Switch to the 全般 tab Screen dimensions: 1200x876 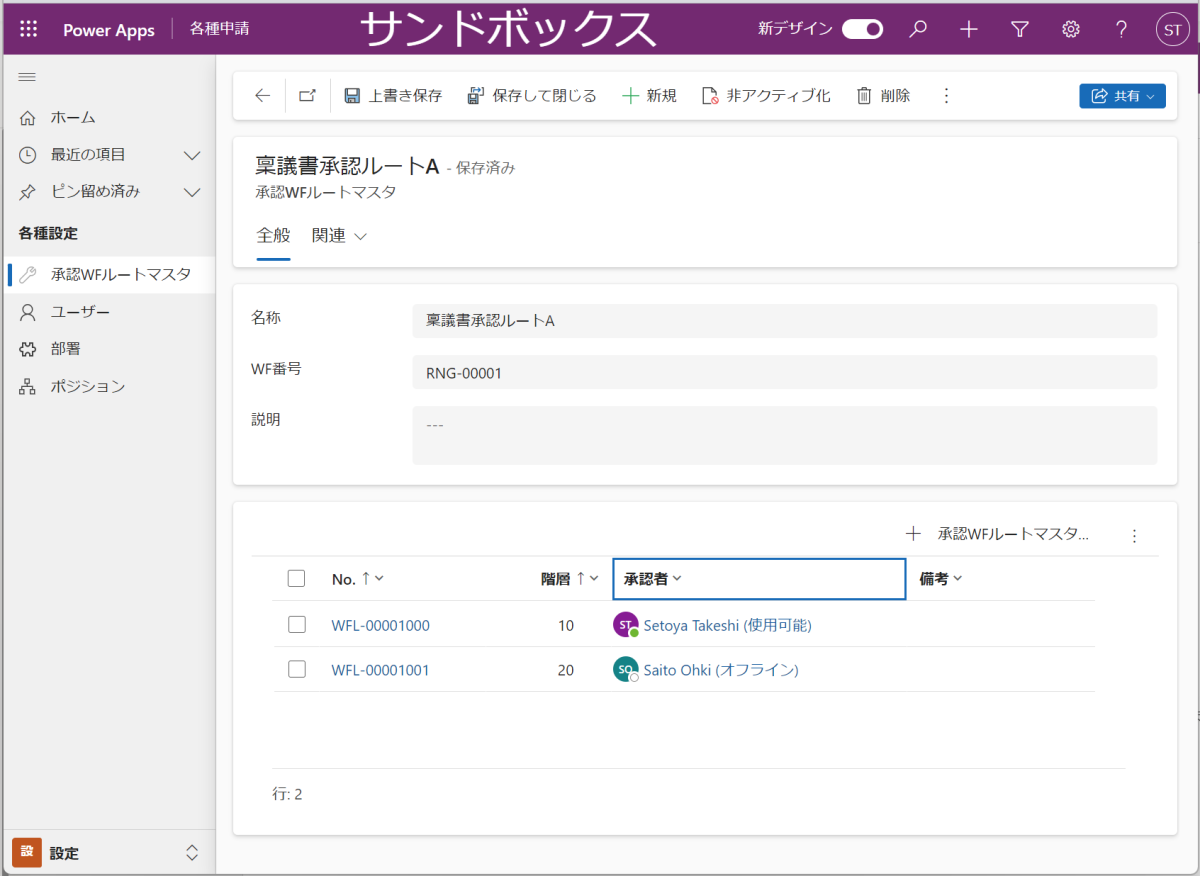click(272, 235)
